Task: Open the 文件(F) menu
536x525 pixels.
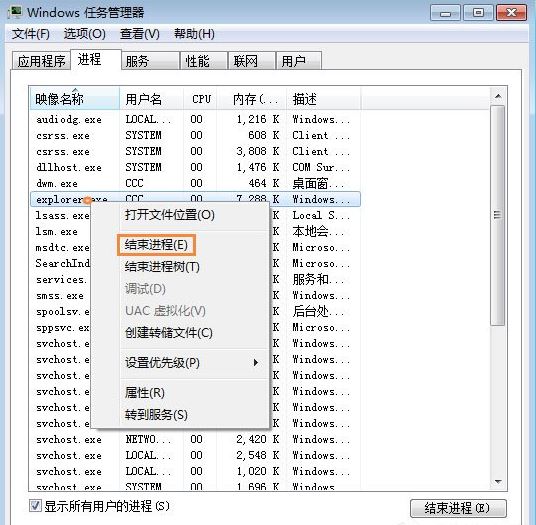Action: 31,34
